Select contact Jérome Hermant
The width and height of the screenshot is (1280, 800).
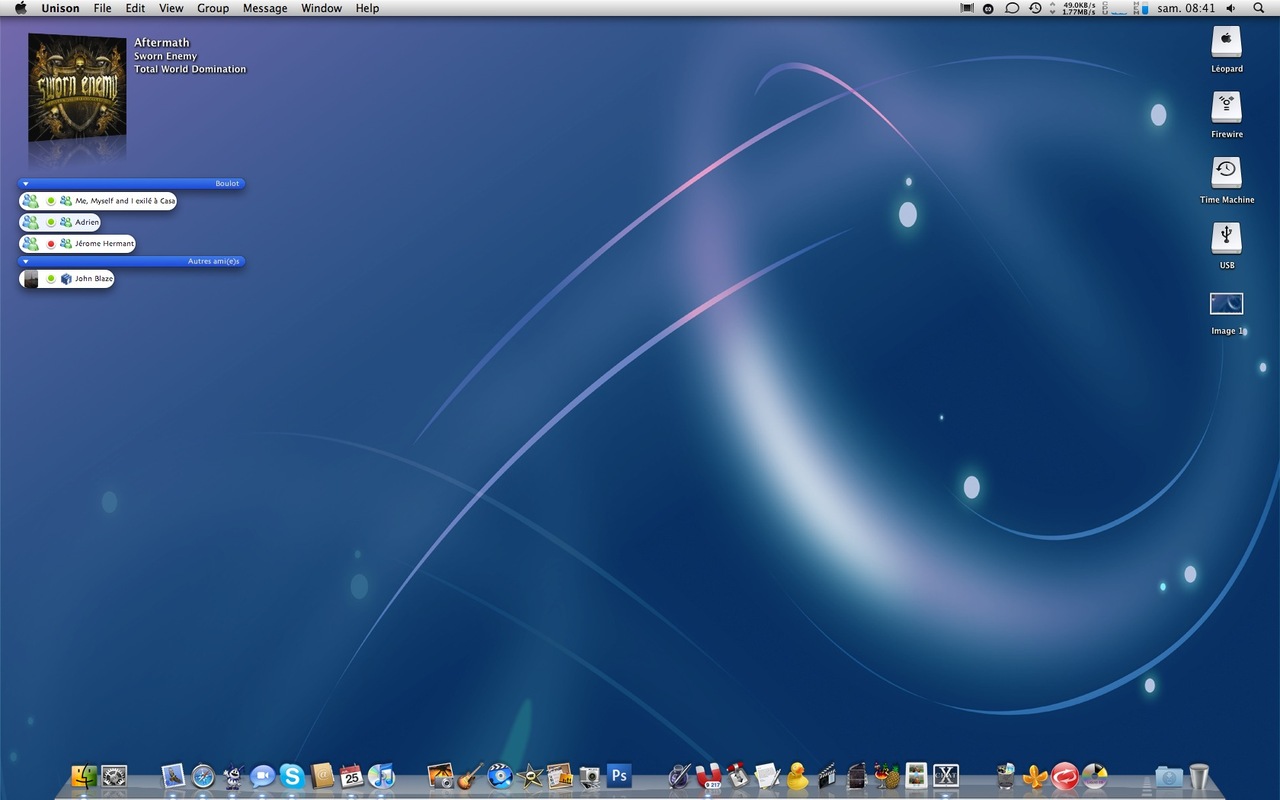tap(103, 244)
